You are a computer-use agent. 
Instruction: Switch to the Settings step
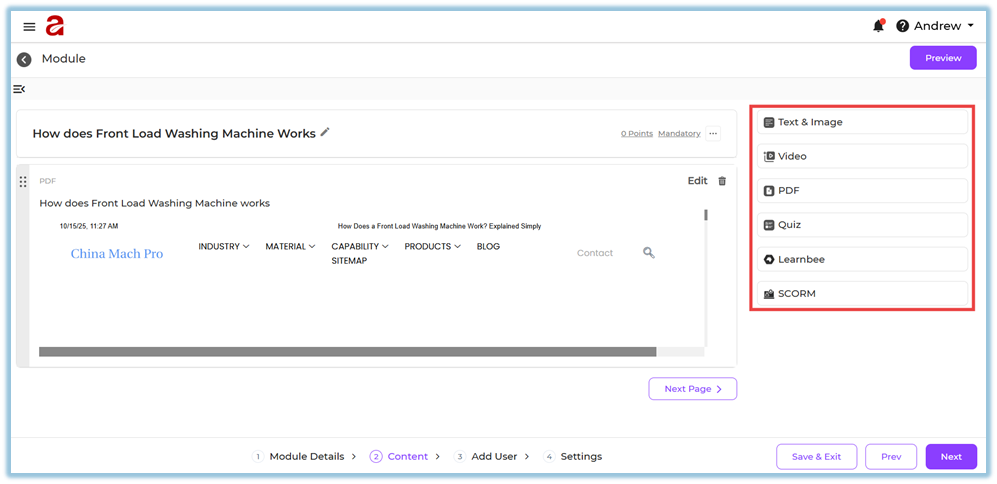pyautogui.click(x=580, y=456)
